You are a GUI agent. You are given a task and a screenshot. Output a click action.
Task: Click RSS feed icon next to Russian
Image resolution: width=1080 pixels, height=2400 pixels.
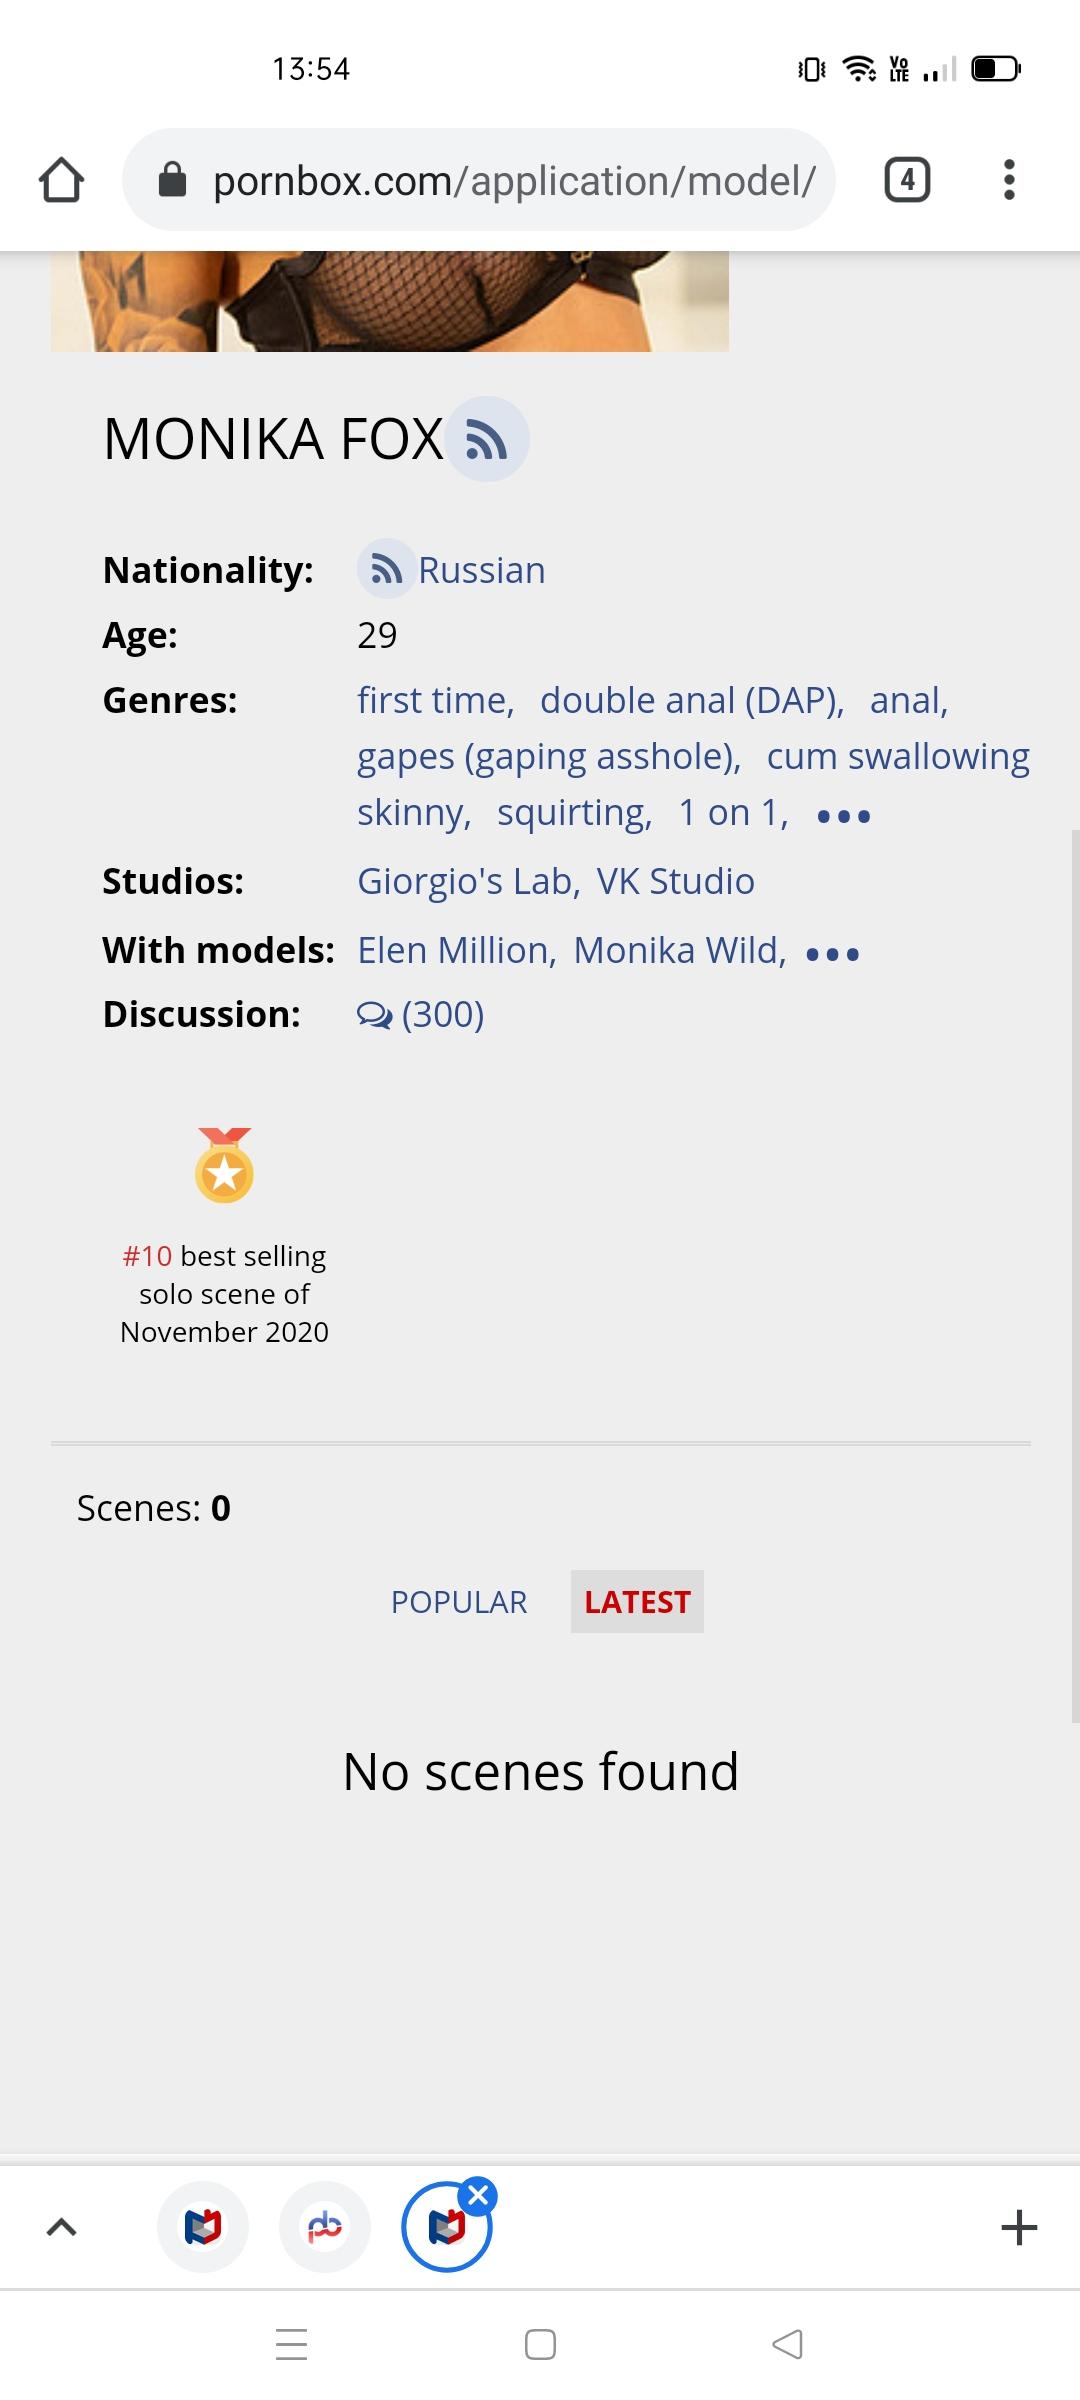386,569
